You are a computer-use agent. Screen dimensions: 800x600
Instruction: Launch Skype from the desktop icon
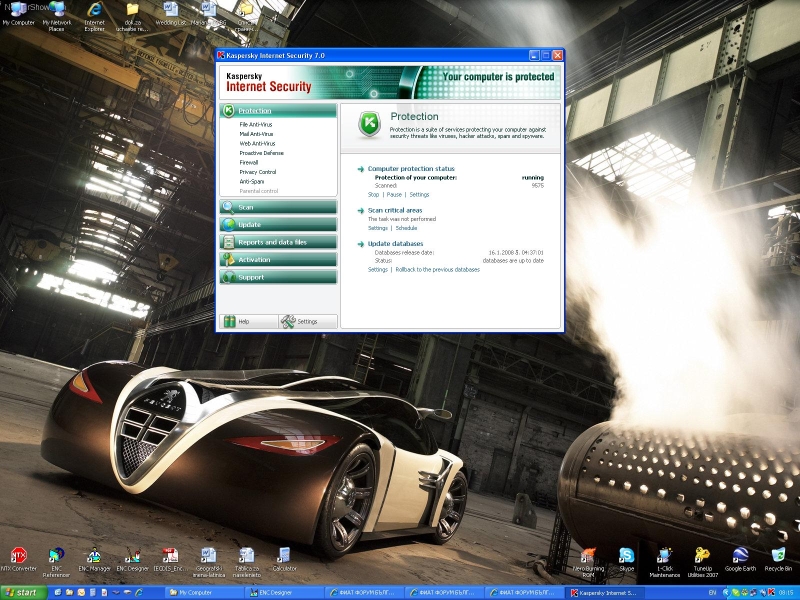[626, 560]
